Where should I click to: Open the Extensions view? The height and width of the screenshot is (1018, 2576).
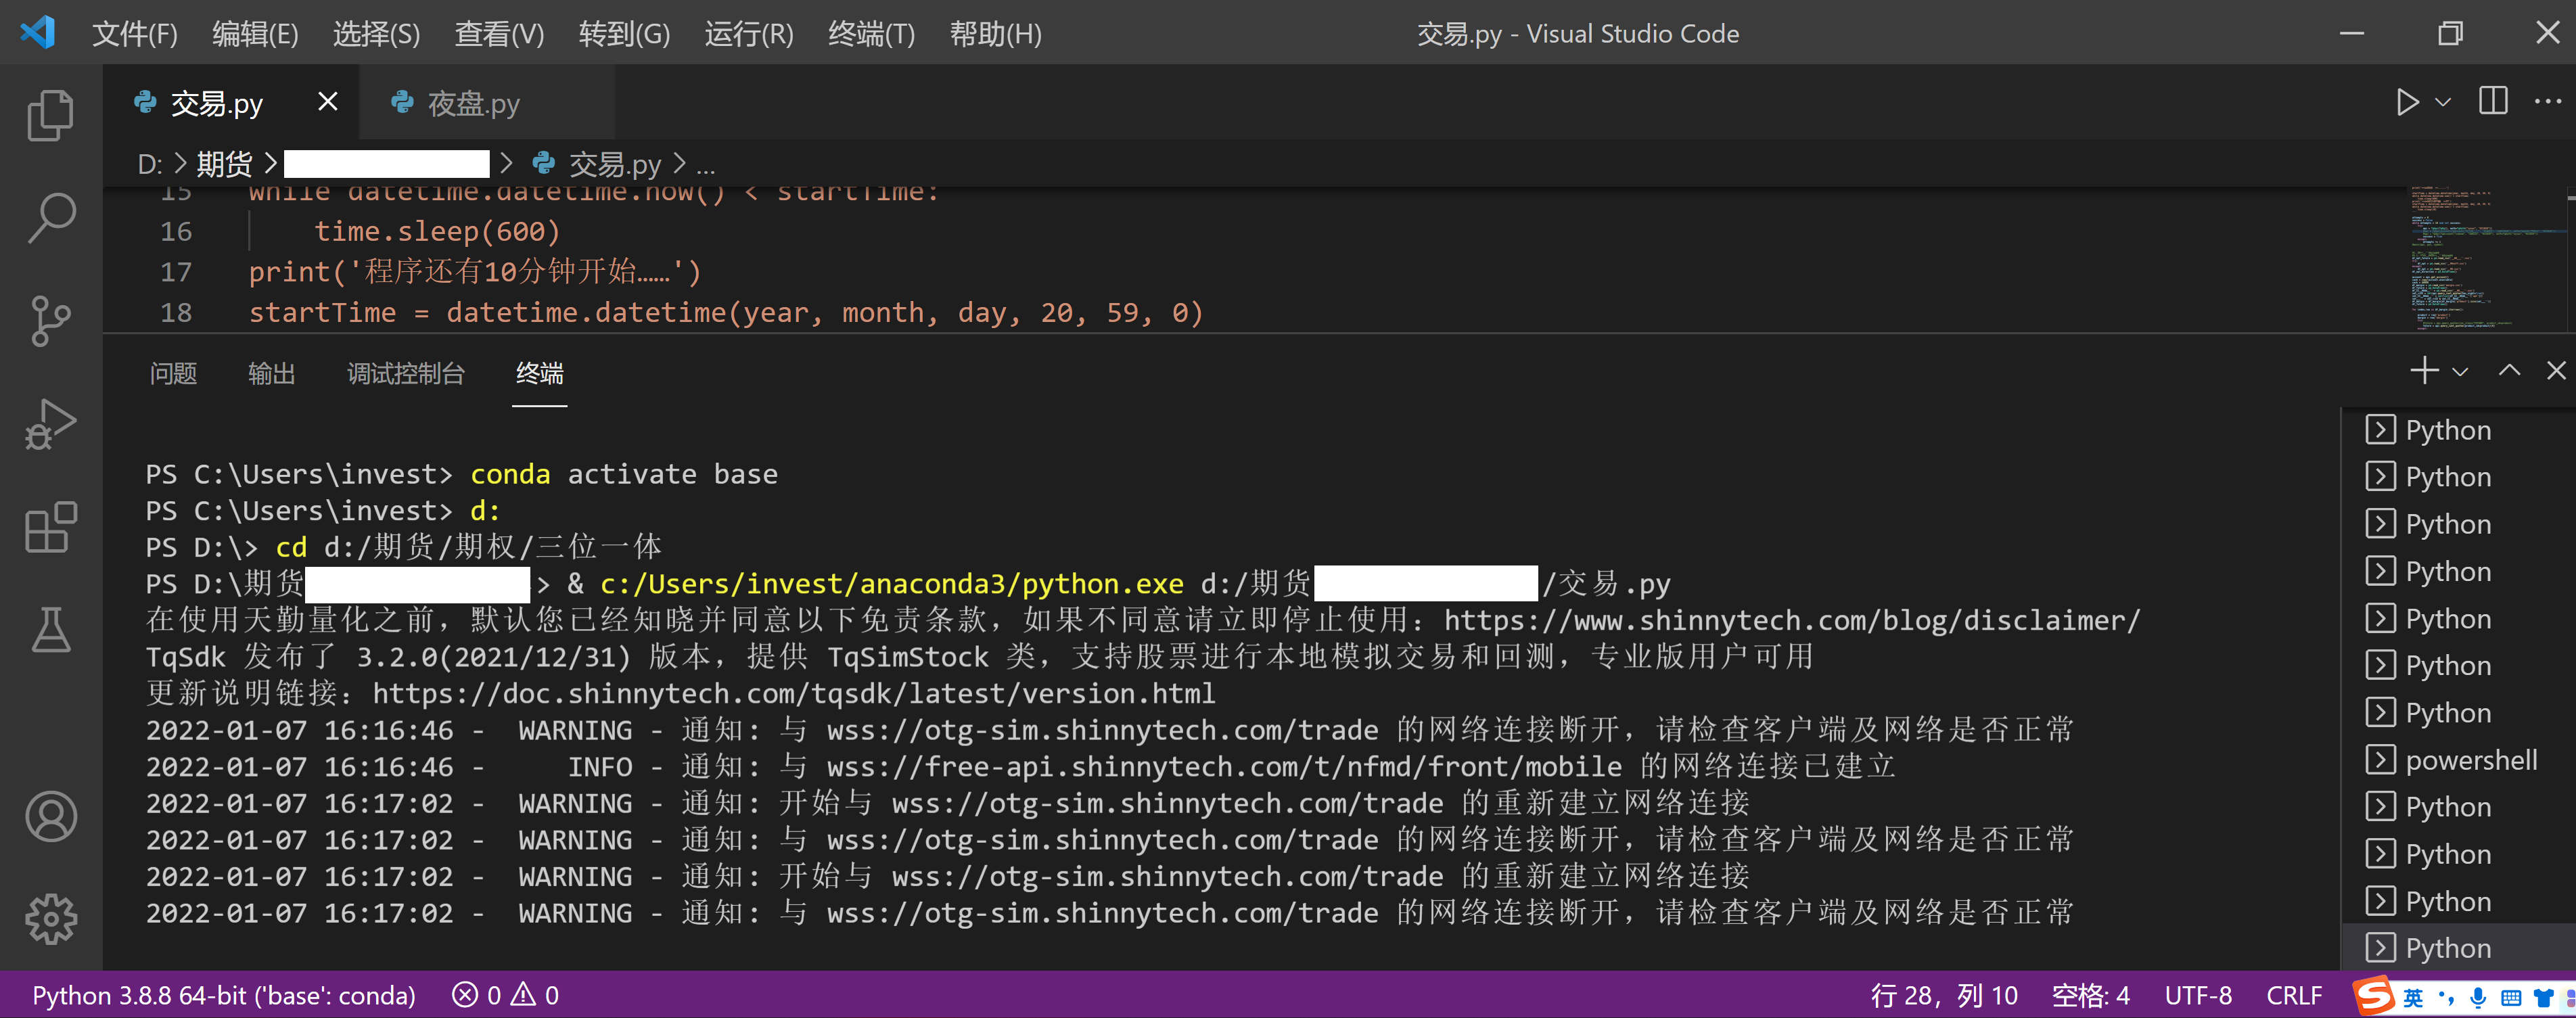tap(51, 527)
